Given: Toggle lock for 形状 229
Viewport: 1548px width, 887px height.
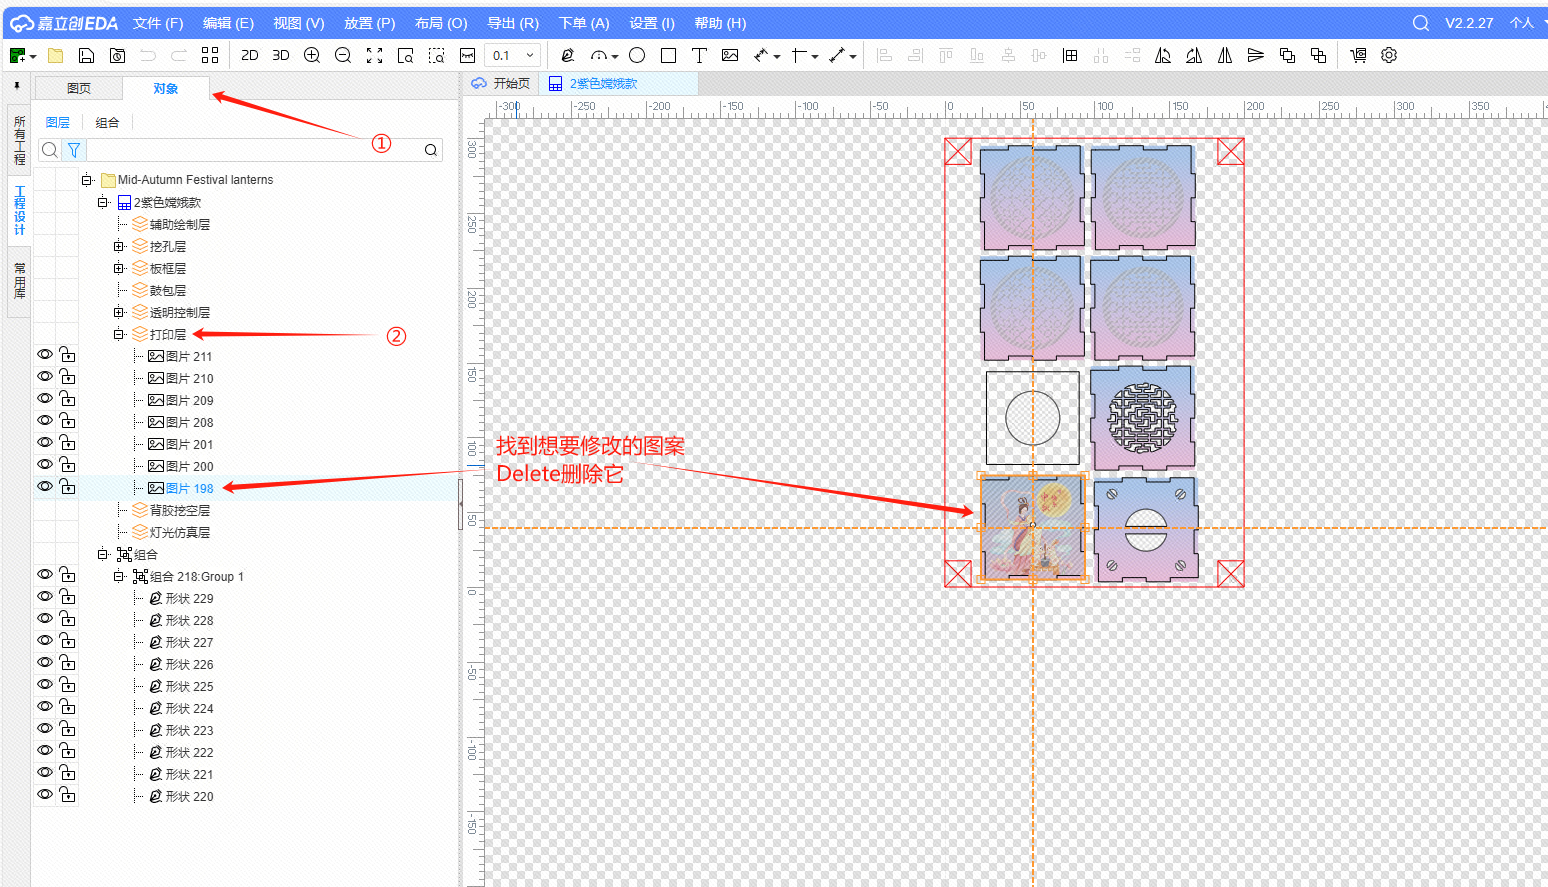Looking at the screenshot, I should (x=67, y=597).
